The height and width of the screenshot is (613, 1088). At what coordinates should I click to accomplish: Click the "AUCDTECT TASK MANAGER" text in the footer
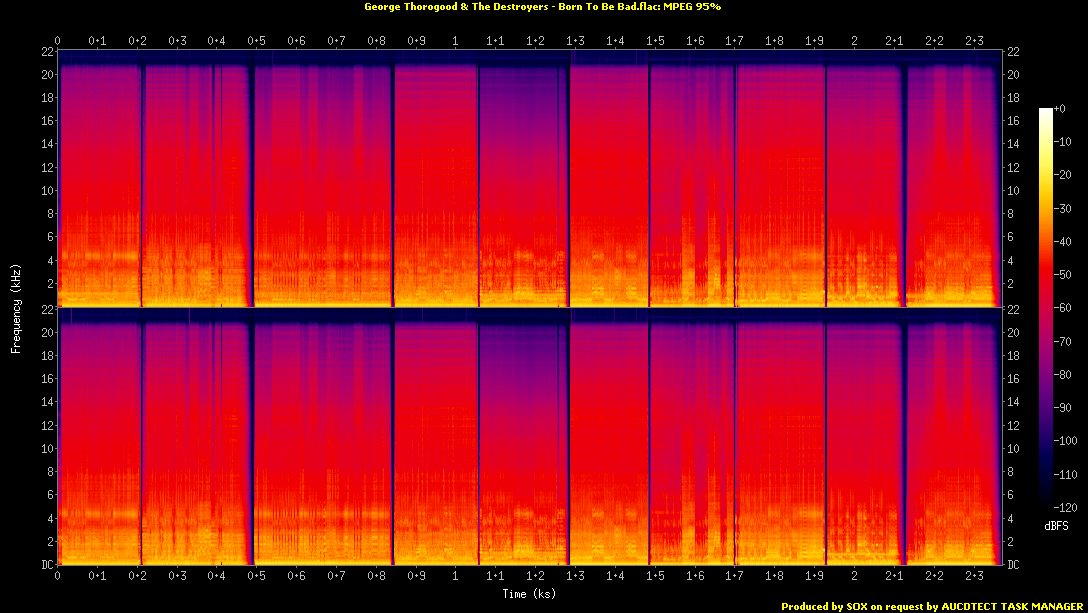point(1006,606)
